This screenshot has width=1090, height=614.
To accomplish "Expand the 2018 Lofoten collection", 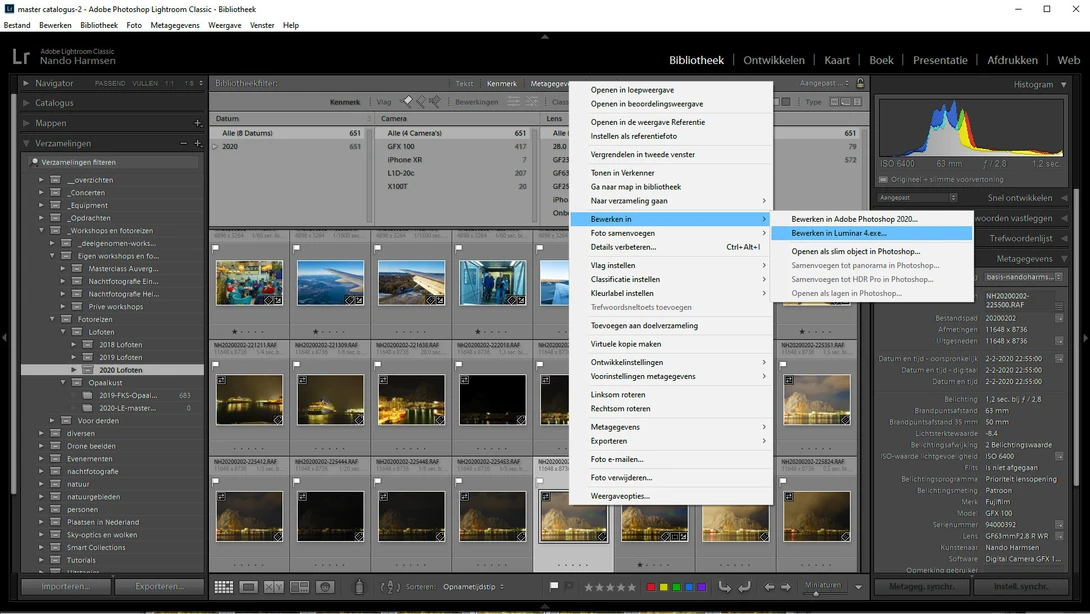I will coord(74,345).
